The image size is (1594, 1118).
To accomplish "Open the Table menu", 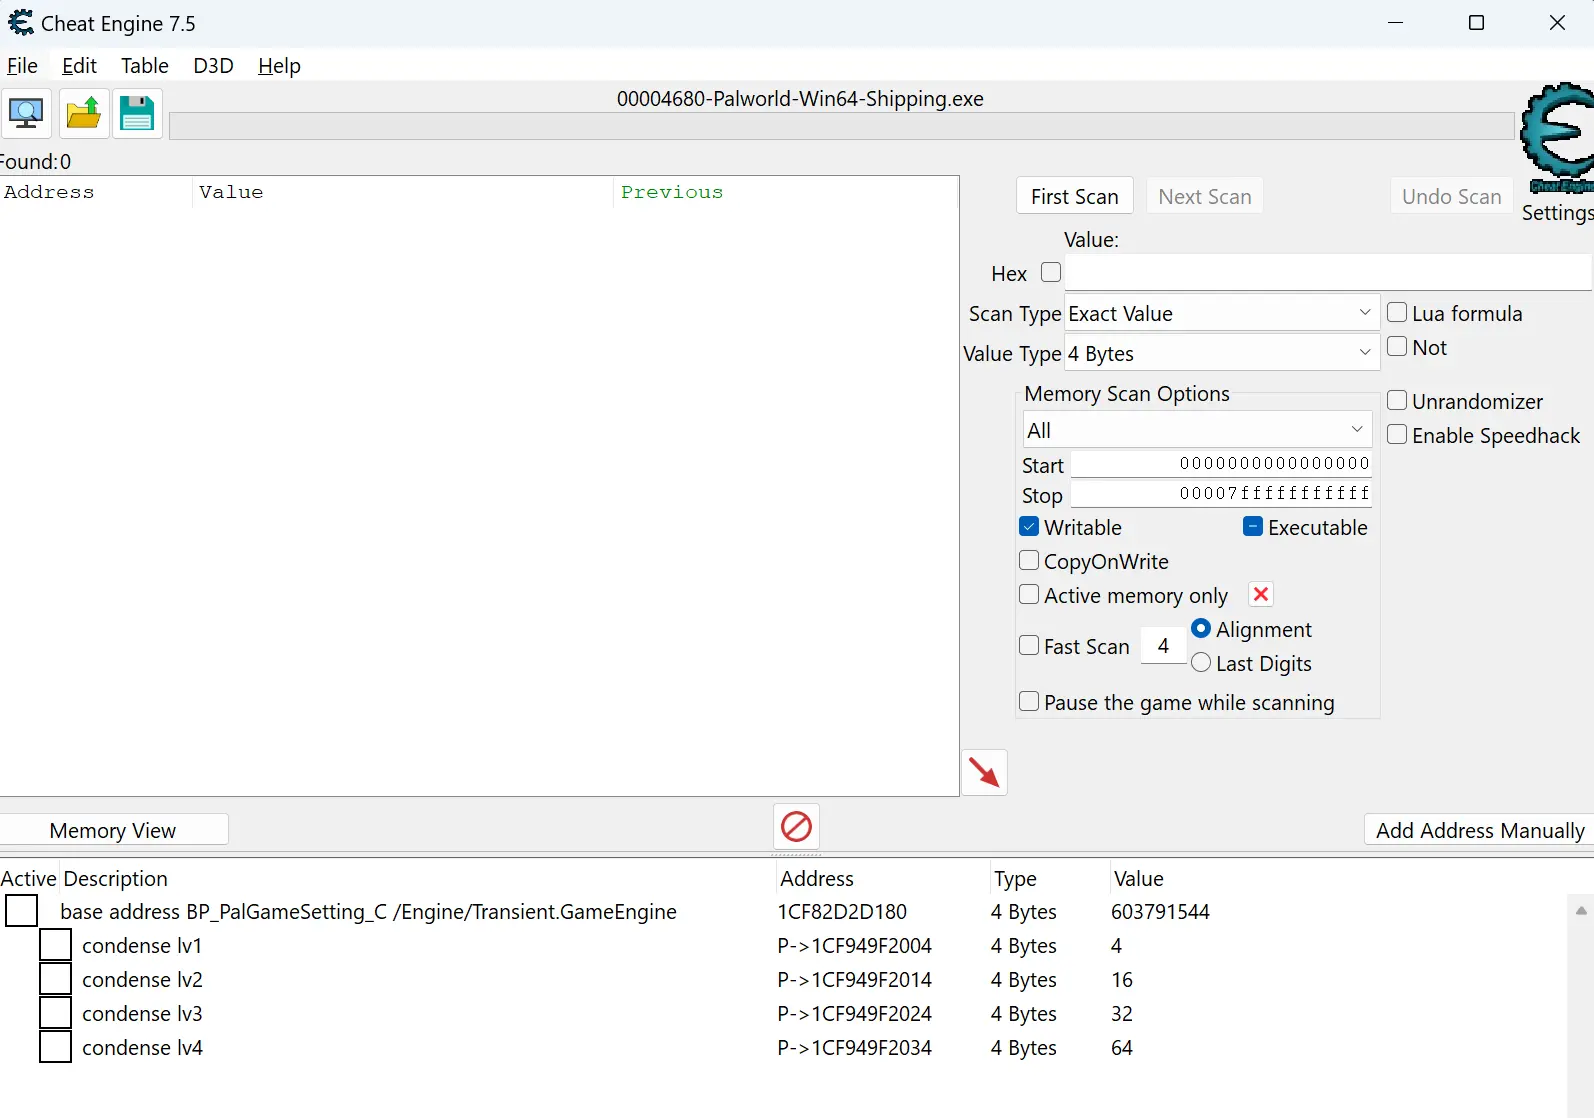I will tap(145, 66).
